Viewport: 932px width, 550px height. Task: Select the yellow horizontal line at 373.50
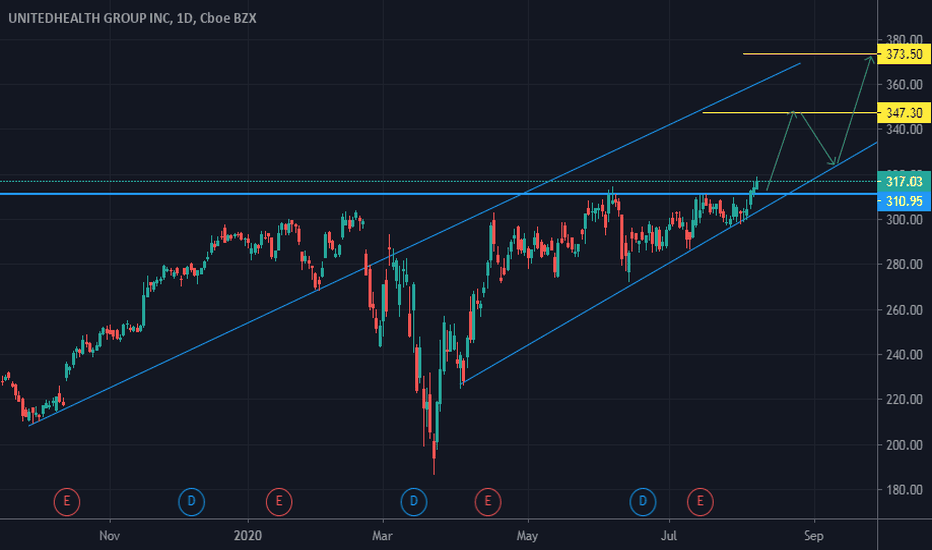coord(810,54)
